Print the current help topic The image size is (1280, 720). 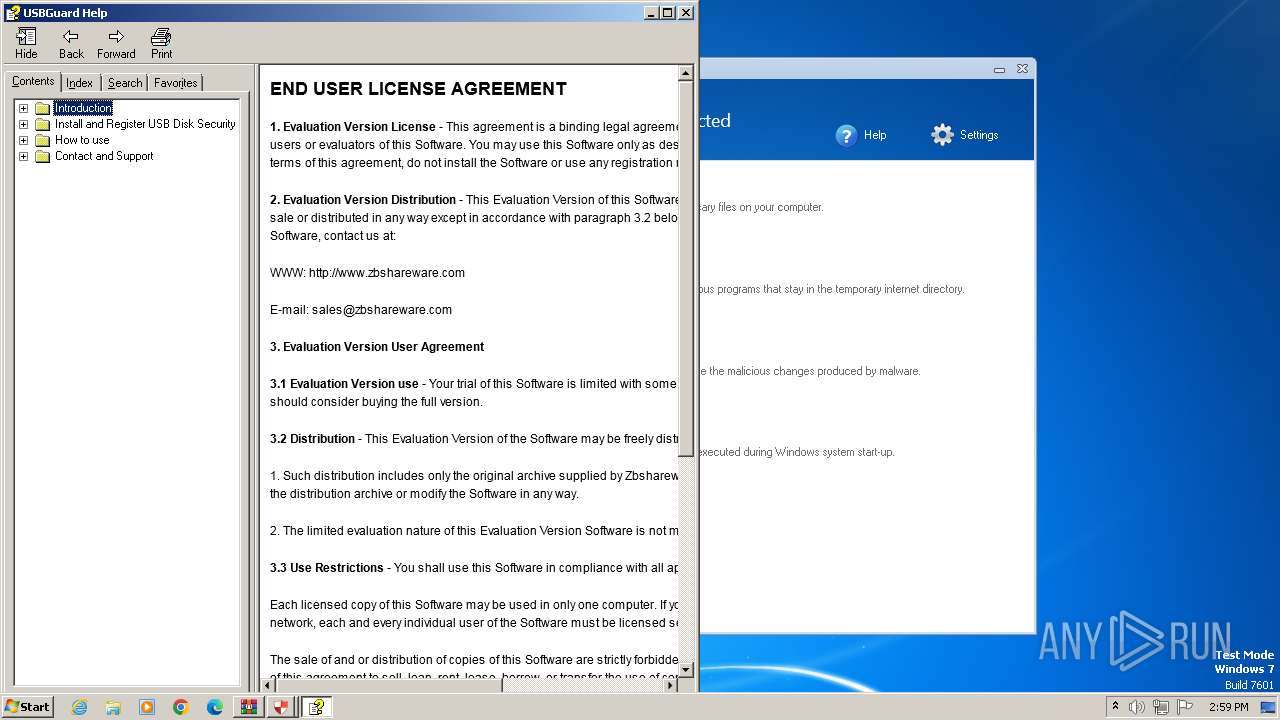tap(161, 43)
